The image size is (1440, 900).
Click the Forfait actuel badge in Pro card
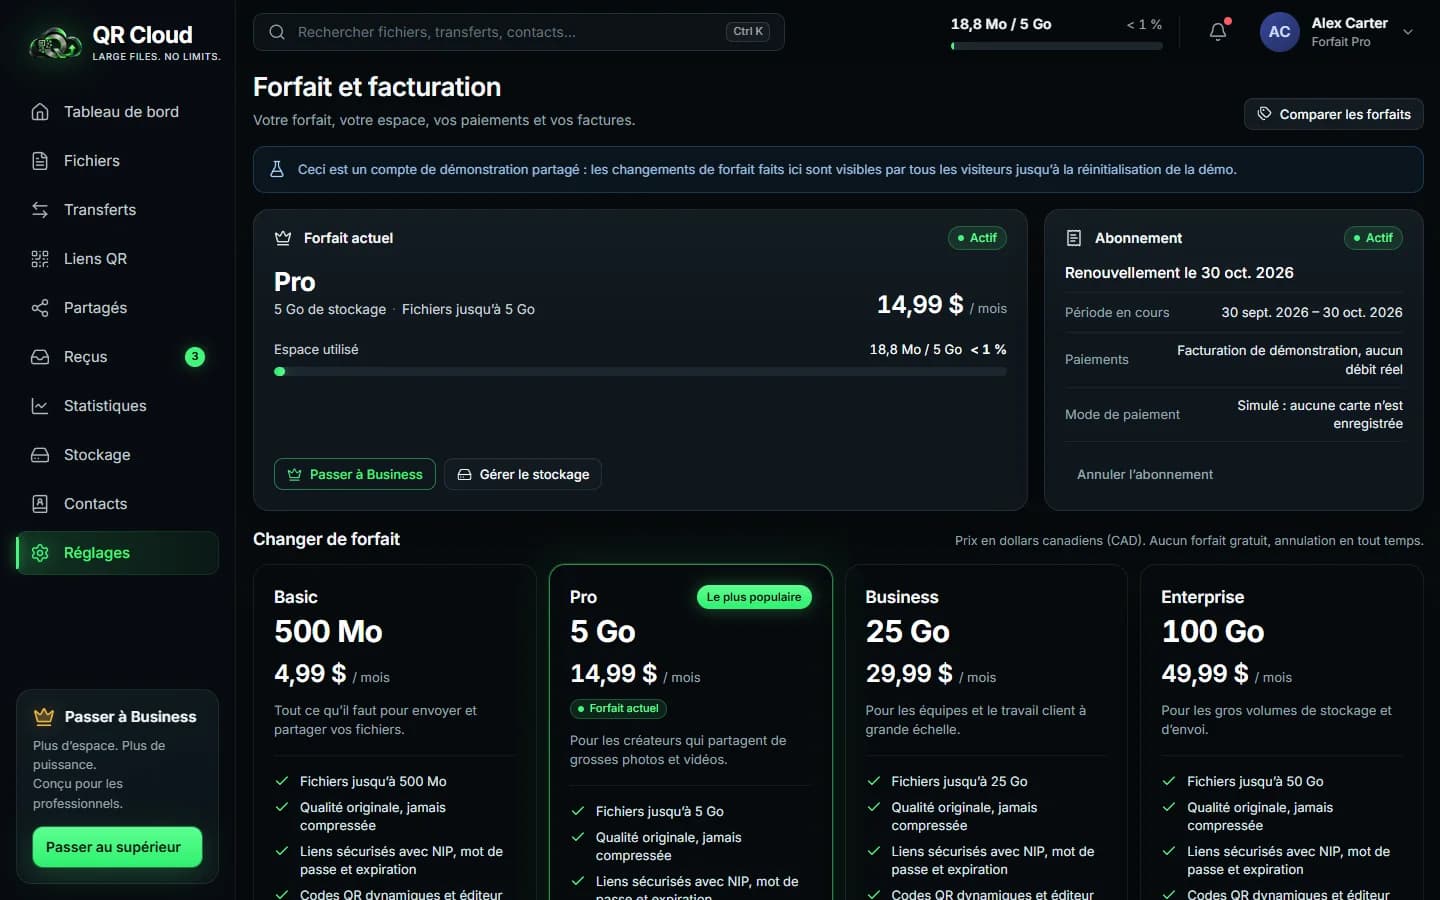618,708
